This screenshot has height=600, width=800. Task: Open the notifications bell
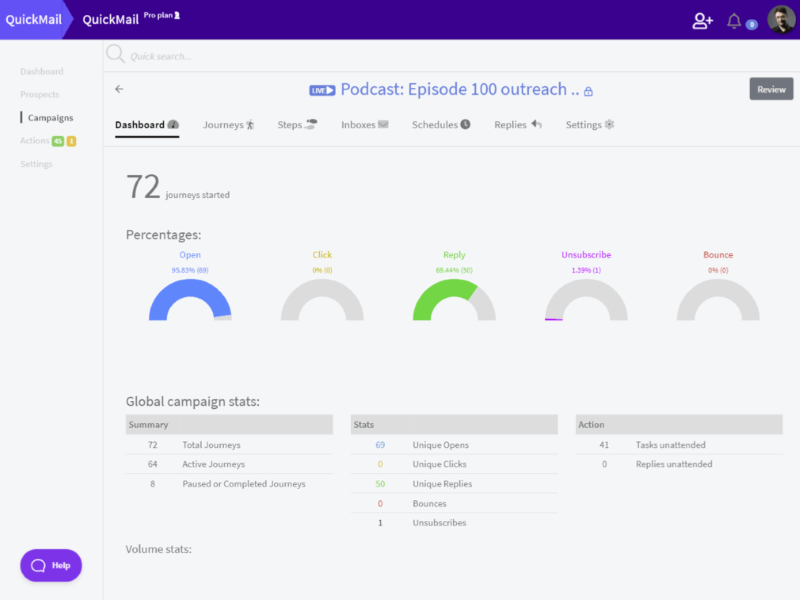click(x=734, y=21)
